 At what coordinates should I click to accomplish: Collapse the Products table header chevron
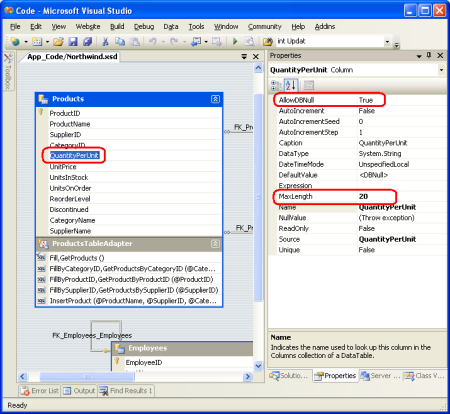tap(215, 99)
